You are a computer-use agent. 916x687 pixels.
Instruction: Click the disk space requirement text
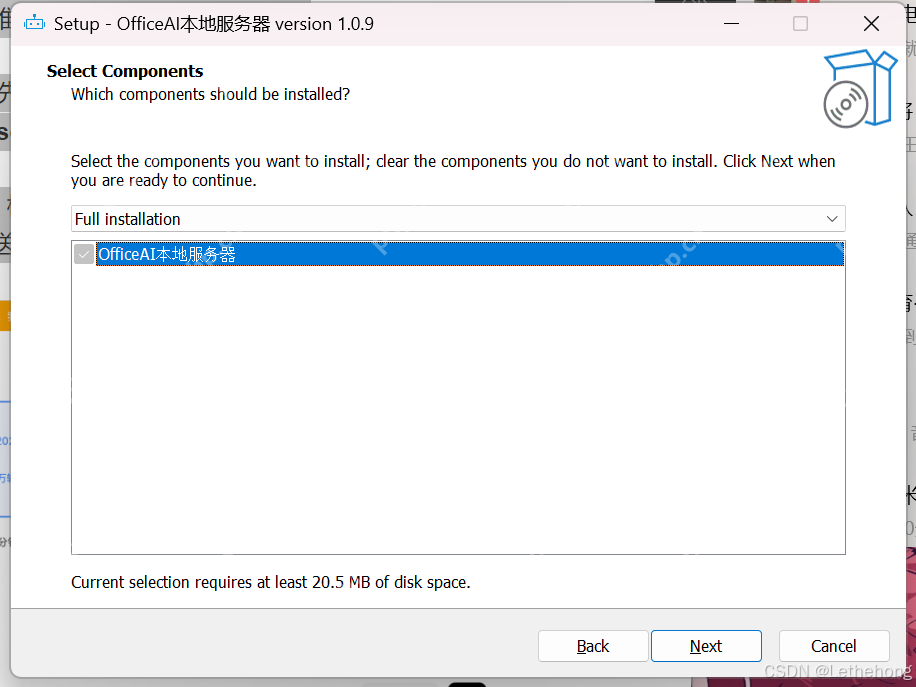270,582
